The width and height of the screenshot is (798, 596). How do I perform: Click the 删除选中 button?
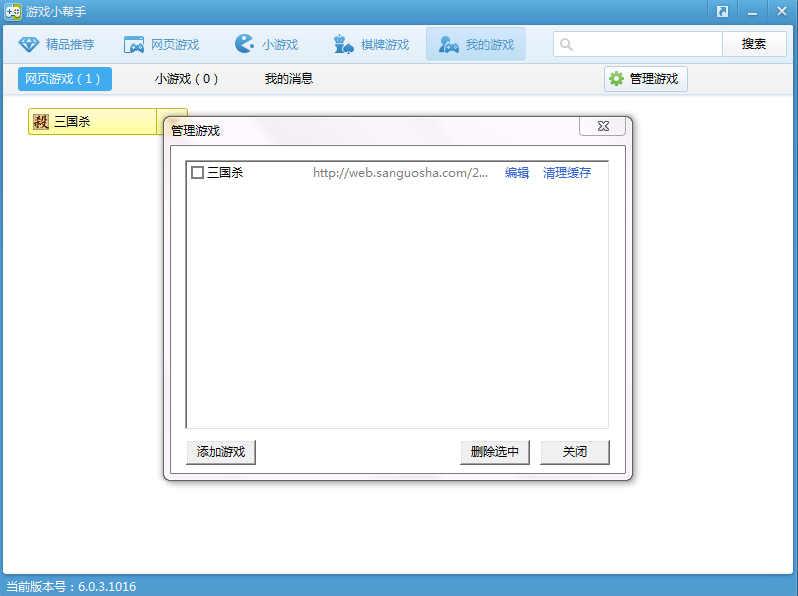(x=495, y=452)
